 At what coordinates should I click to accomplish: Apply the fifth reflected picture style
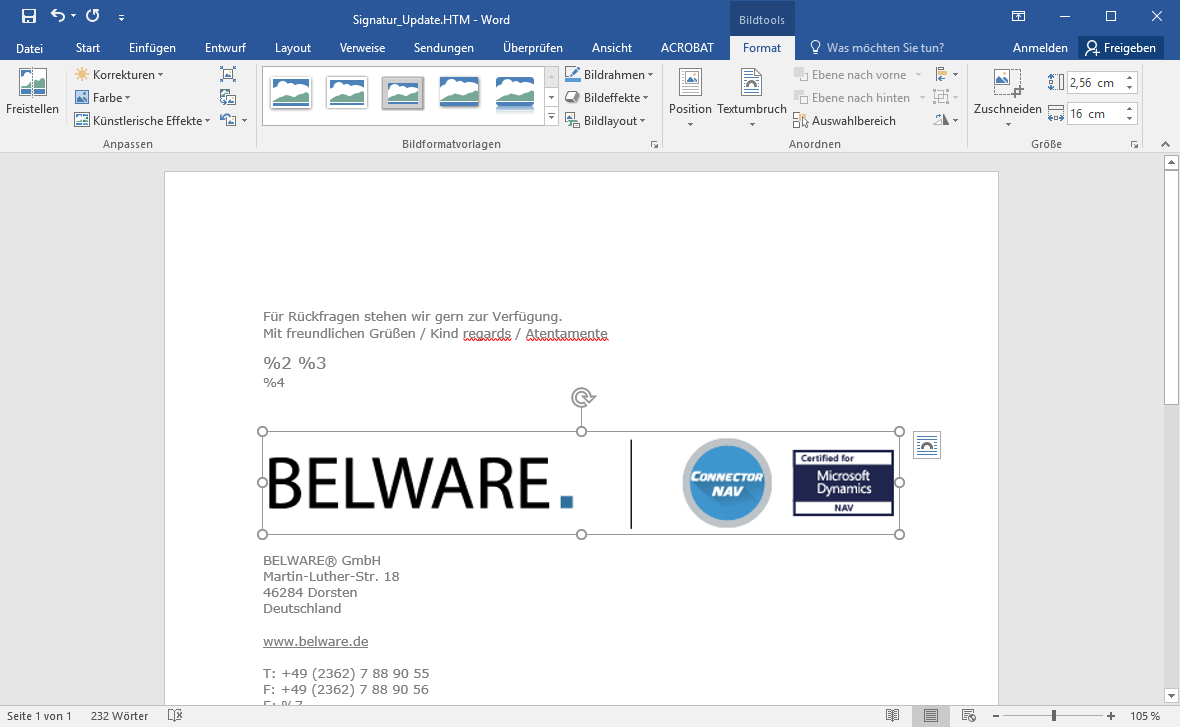click(x=515, y=93)
